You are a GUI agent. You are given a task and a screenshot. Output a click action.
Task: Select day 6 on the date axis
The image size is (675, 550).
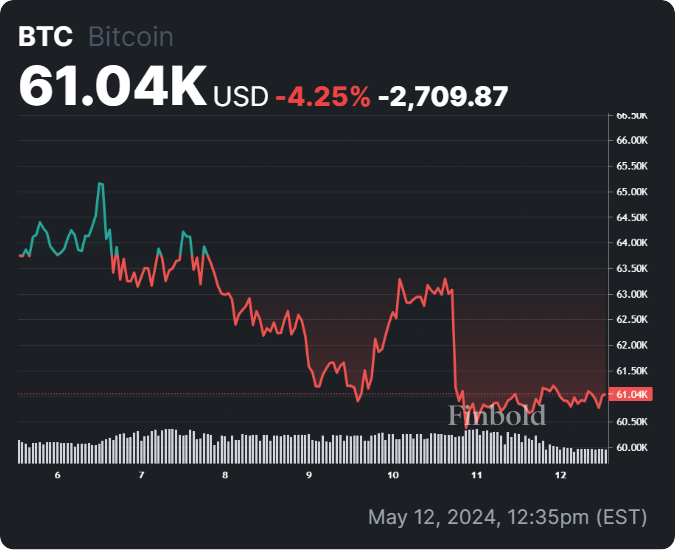(x=58, y=475)
